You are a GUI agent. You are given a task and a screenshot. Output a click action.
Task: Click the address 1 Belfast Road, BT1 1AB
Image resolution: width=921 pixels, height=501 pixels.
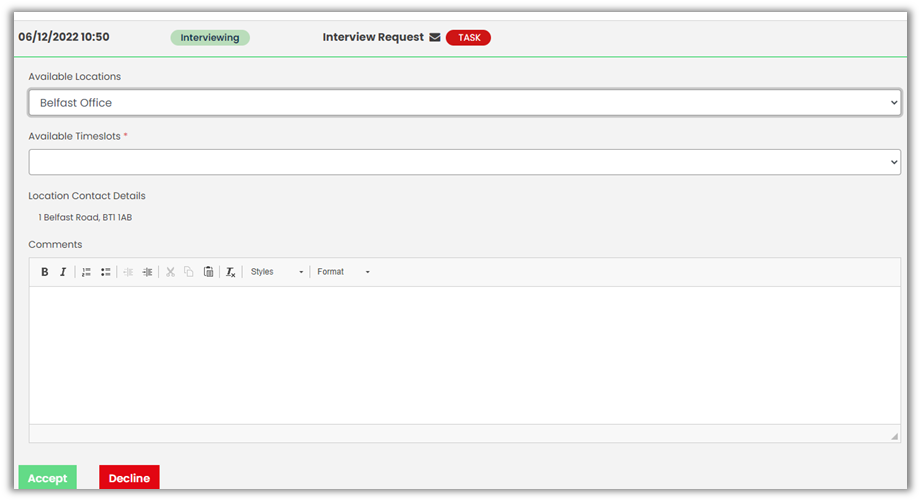tap(85, 217)
